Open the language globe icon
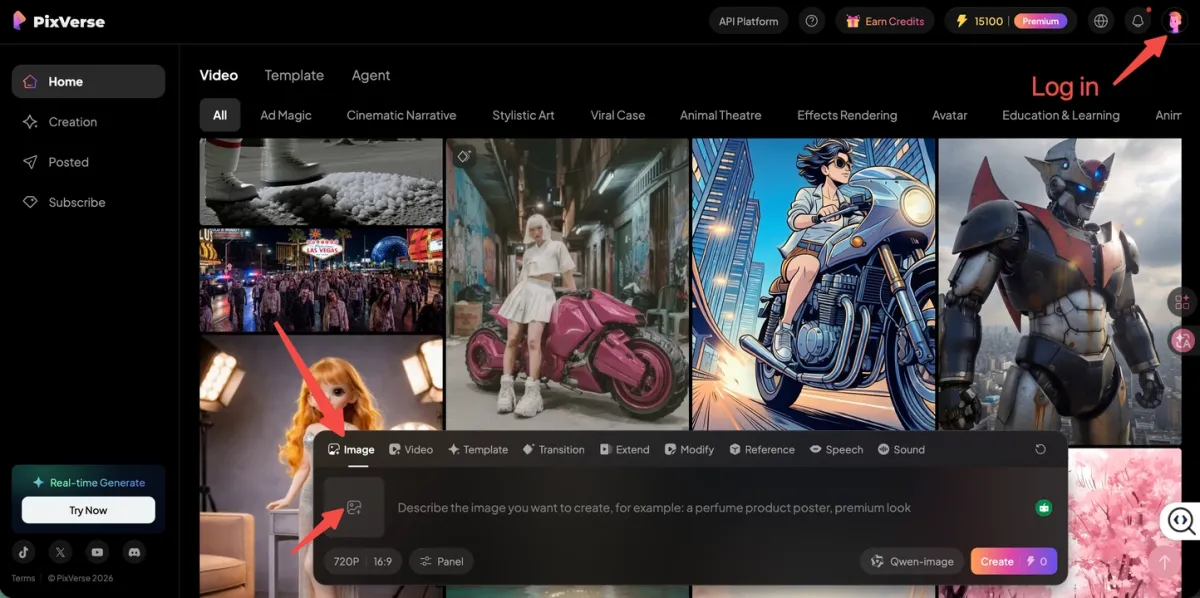This screenshot has width=1200, height=598. click(x=1101, y=21)
